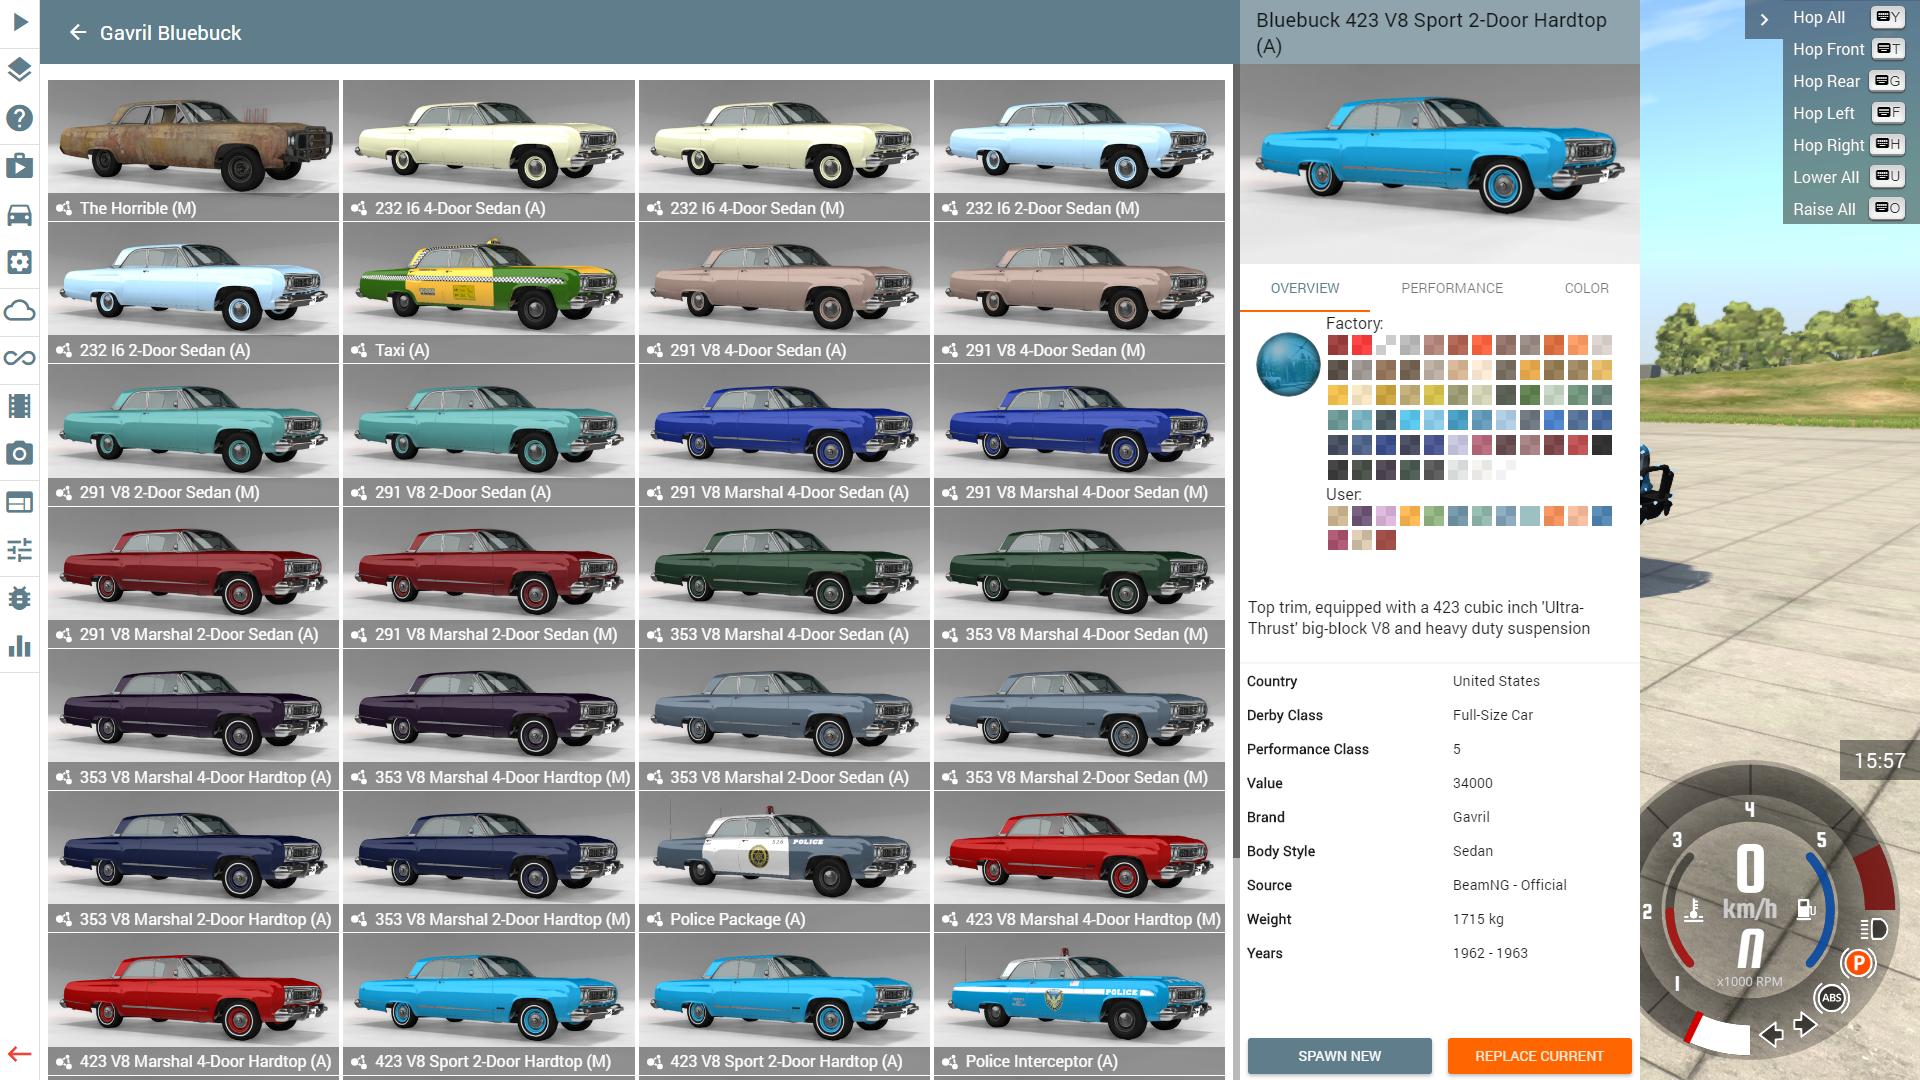Select the Taxi (A) vehicle thumbnail
This screenshot has width=1920, height=1080.
488,291
